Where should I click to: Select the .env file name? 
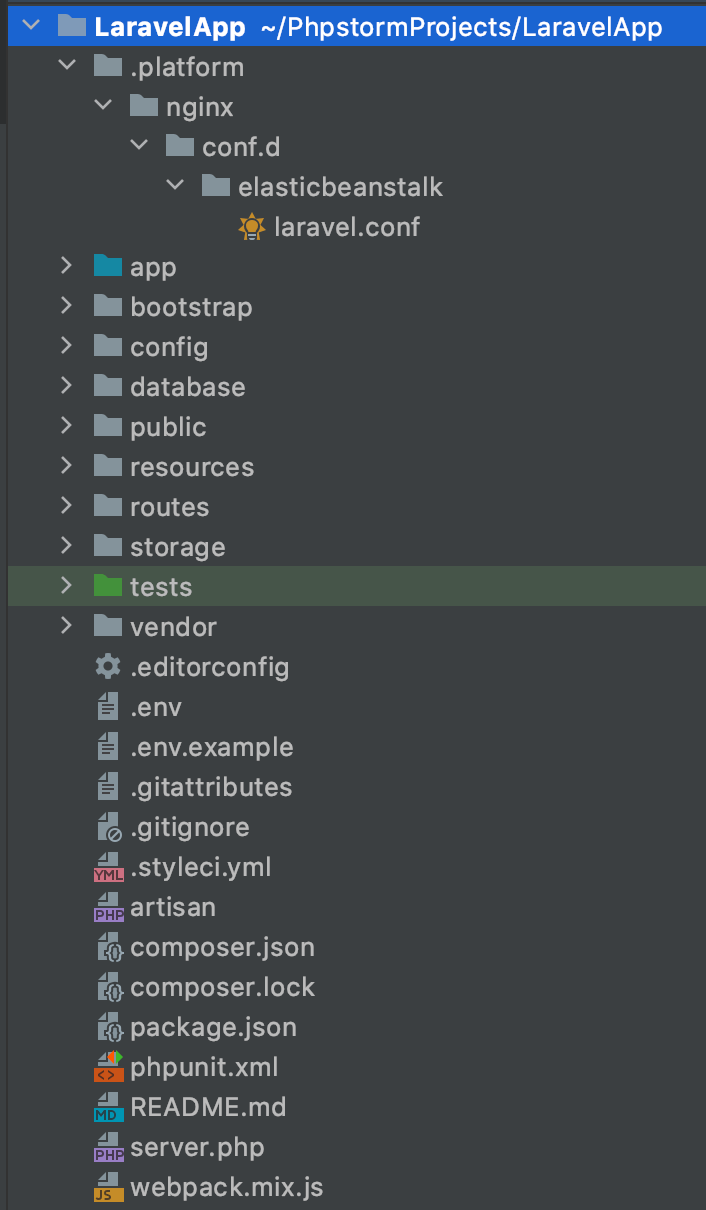156,707
